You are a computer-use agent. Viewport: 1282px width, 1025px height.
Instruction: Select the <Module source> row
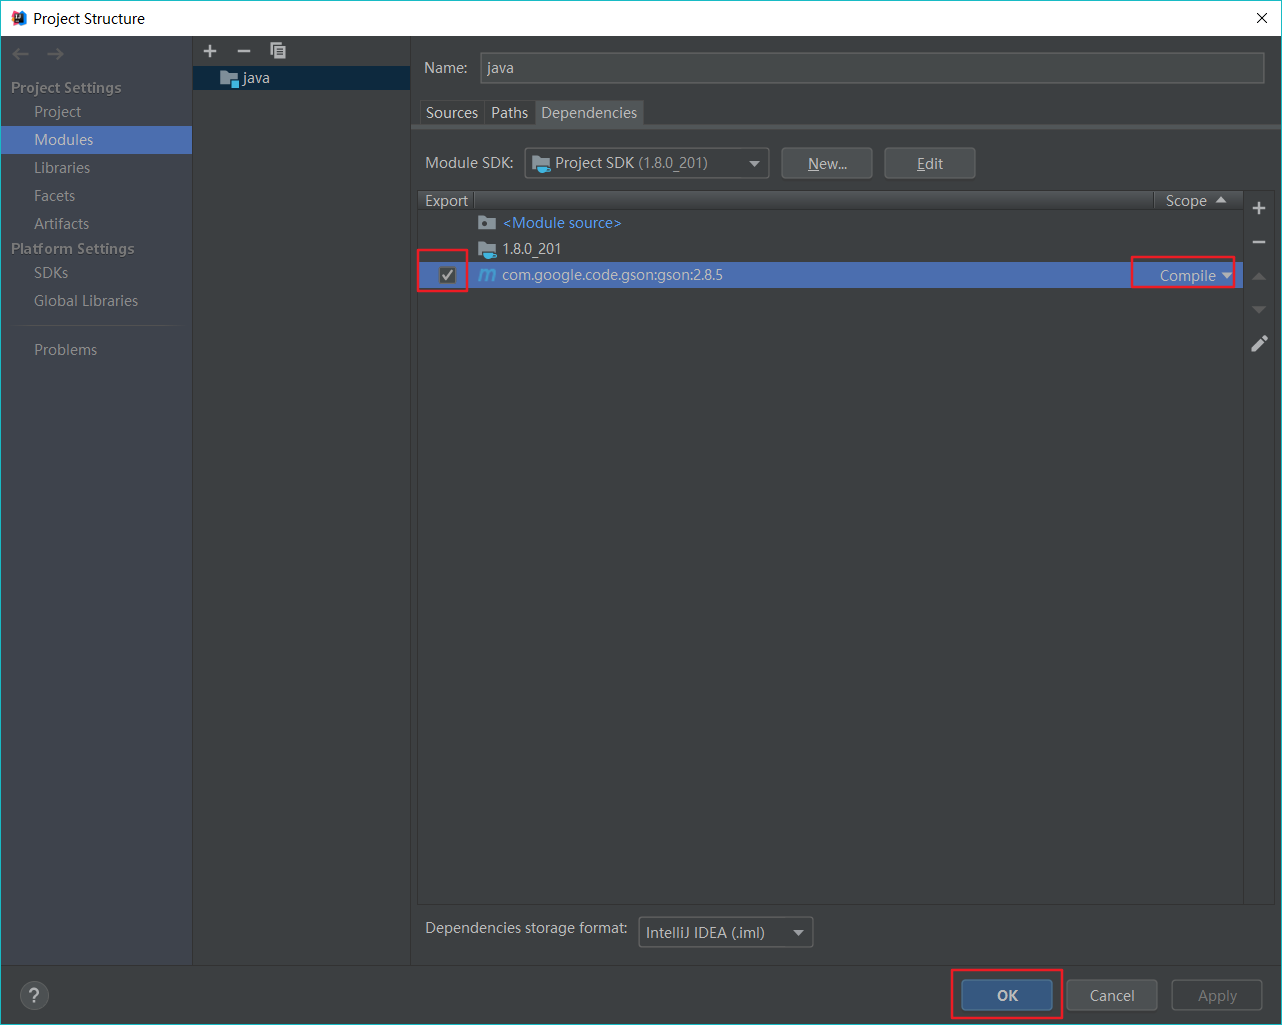(830, 223)
